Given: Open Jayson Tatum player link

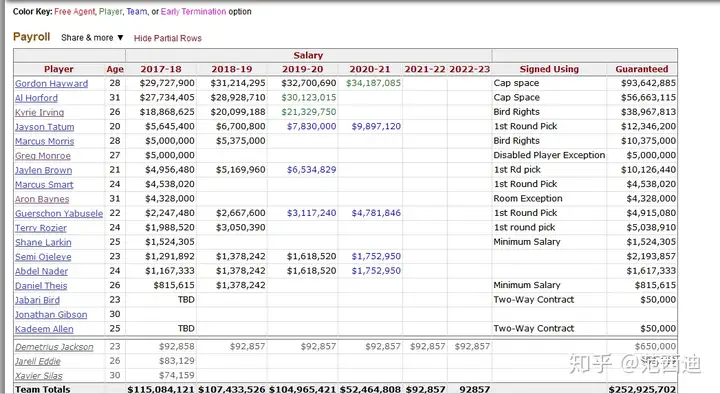Looking at the screenshot, I should [45, 127].
